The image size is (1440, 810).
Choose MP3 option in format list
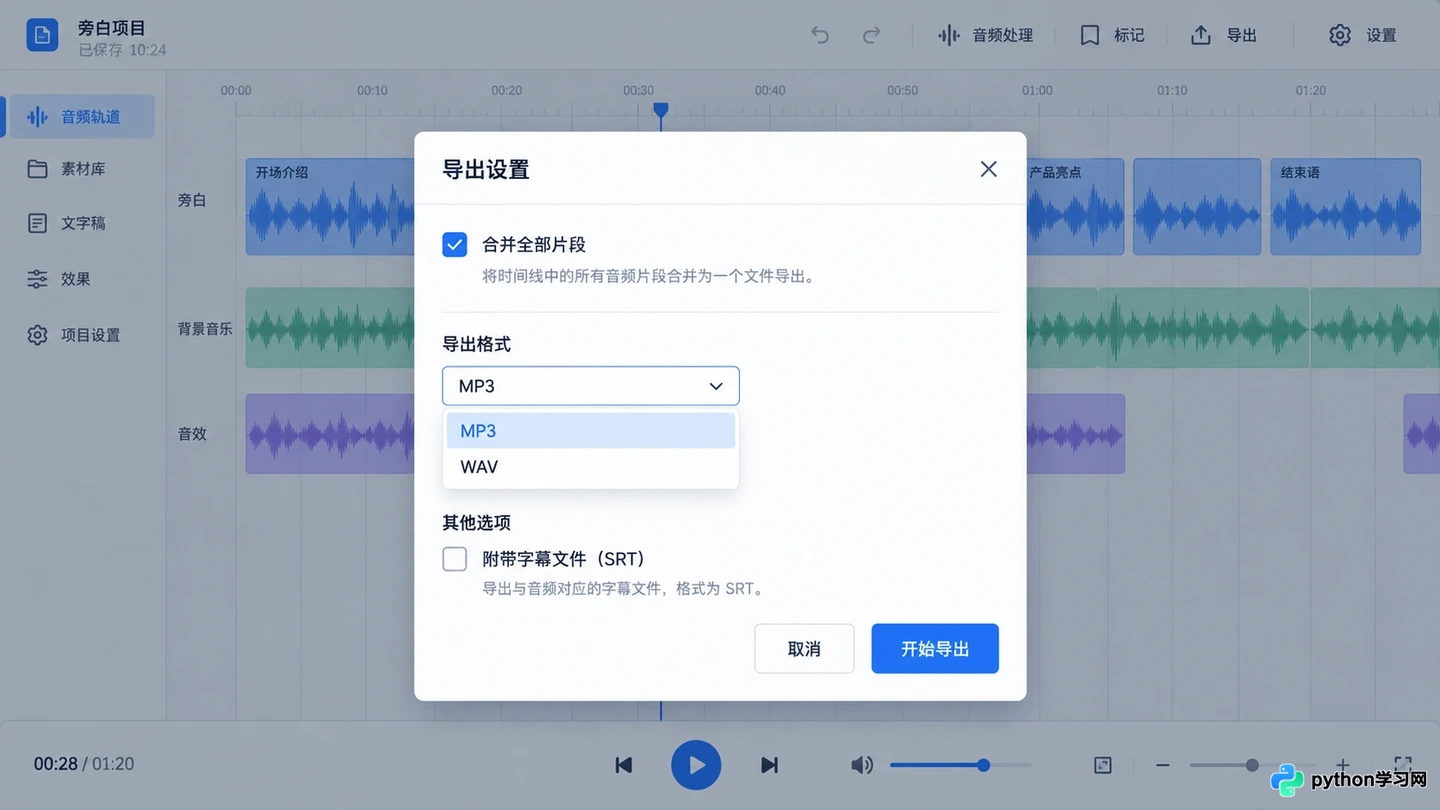[591, 431]
